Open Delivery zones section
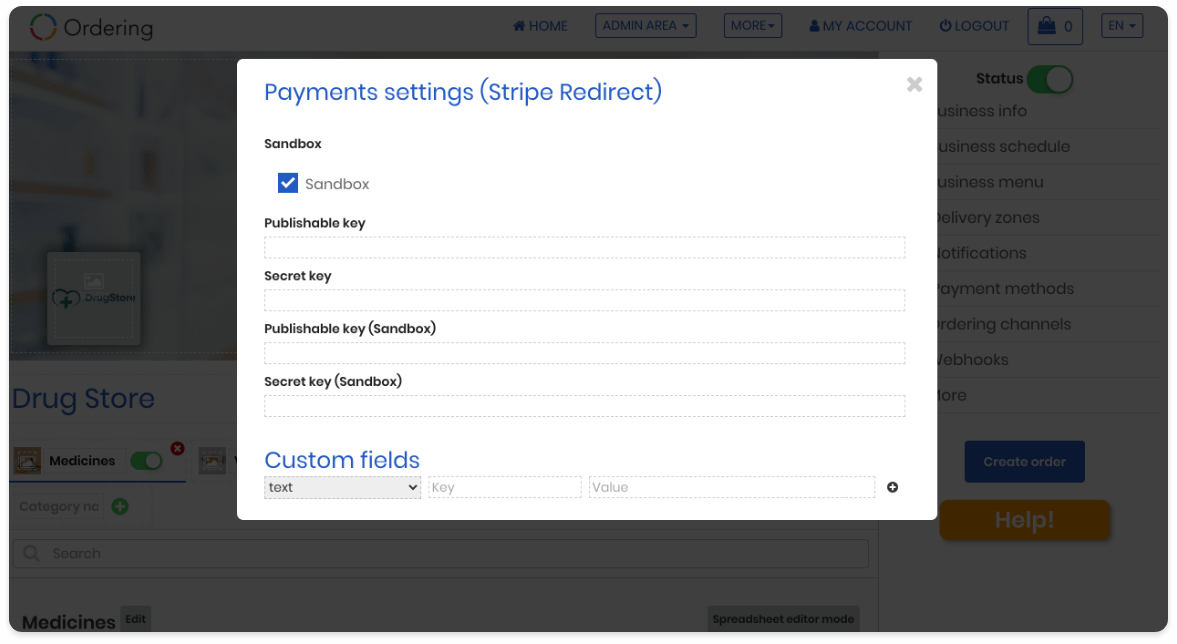The width and height of the screenshot is (1177, 644). tap(988, 218)
